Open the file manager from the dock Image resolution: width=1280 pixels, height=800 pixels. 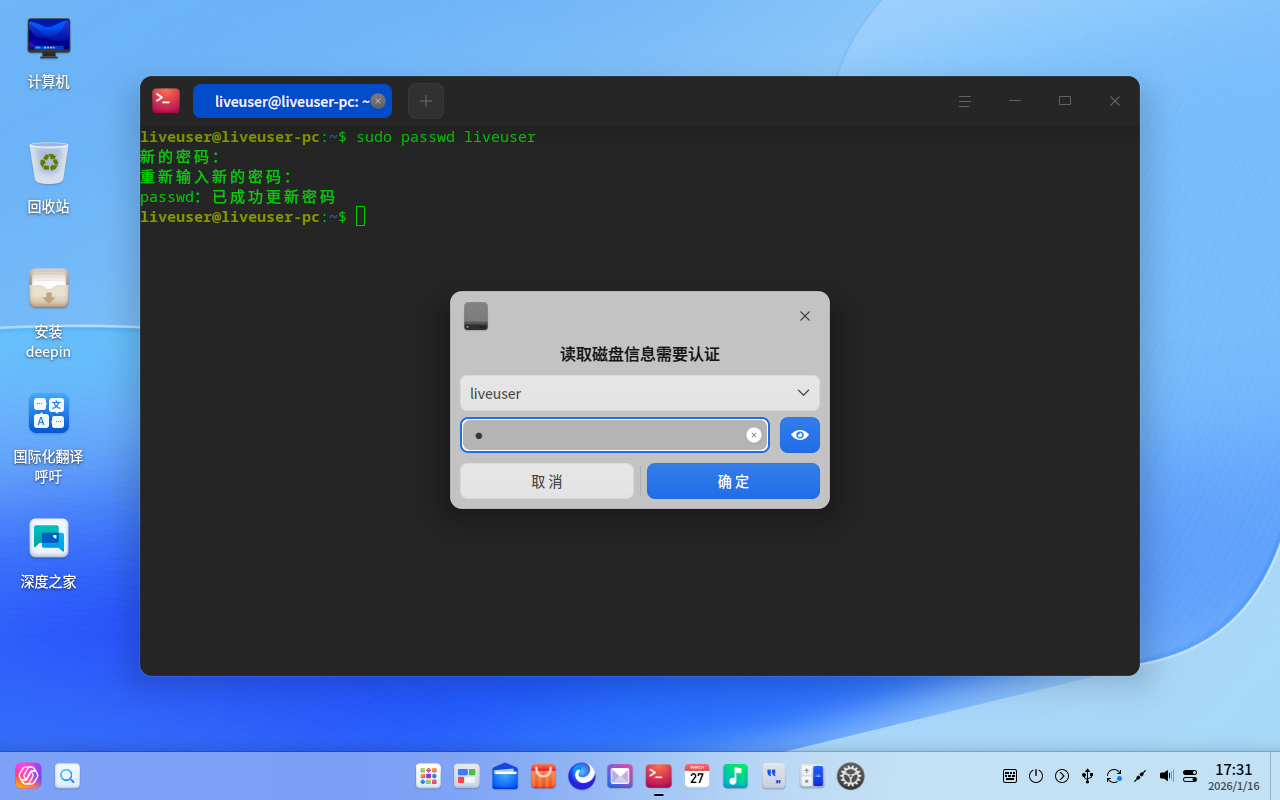tap(505, 776)
